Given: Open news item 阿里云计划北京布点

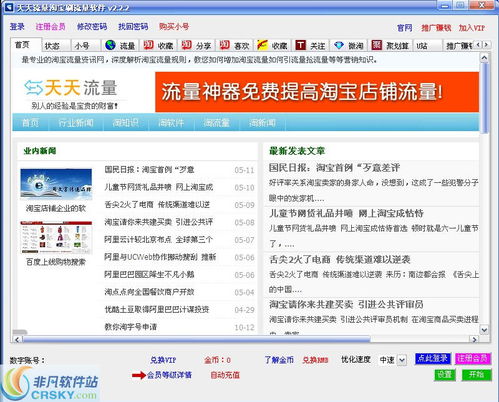Looking at the screenshot, I should (159, 239).
